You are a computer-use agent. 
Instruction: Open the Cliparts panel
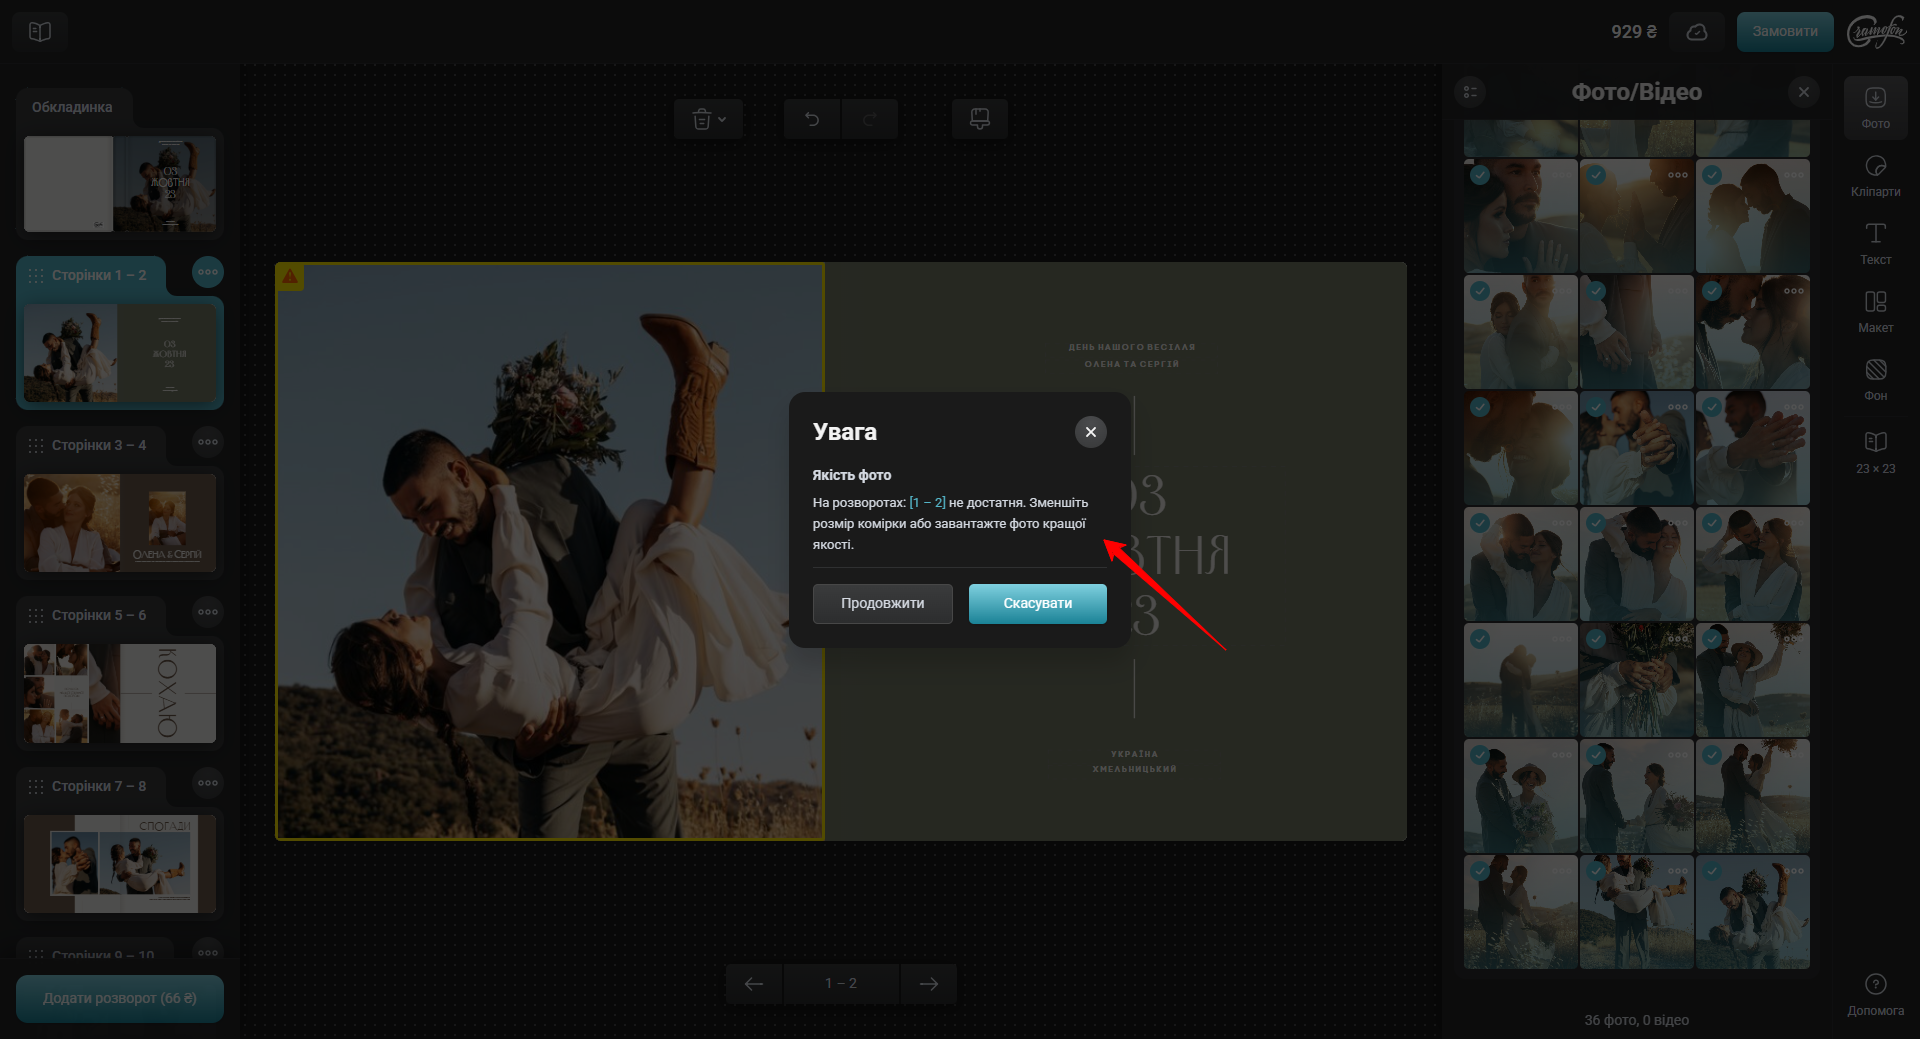(1875, 175)
